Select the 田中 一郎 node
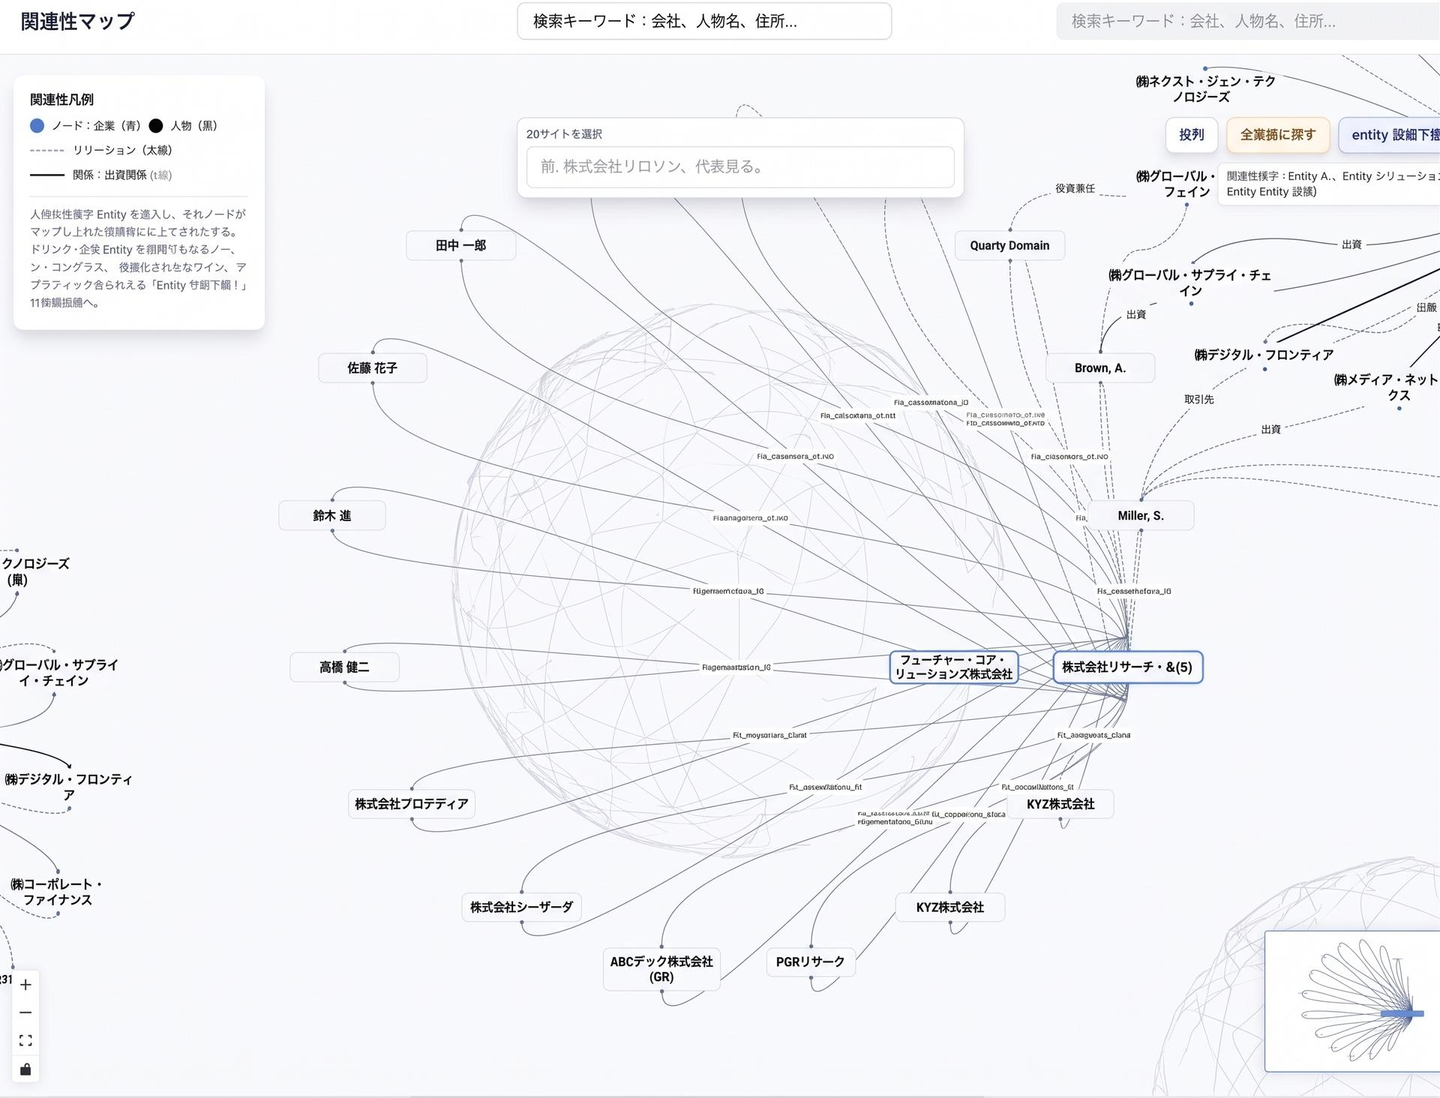The width and height of the screenshot is (1440, 1098). coord(461,246)
